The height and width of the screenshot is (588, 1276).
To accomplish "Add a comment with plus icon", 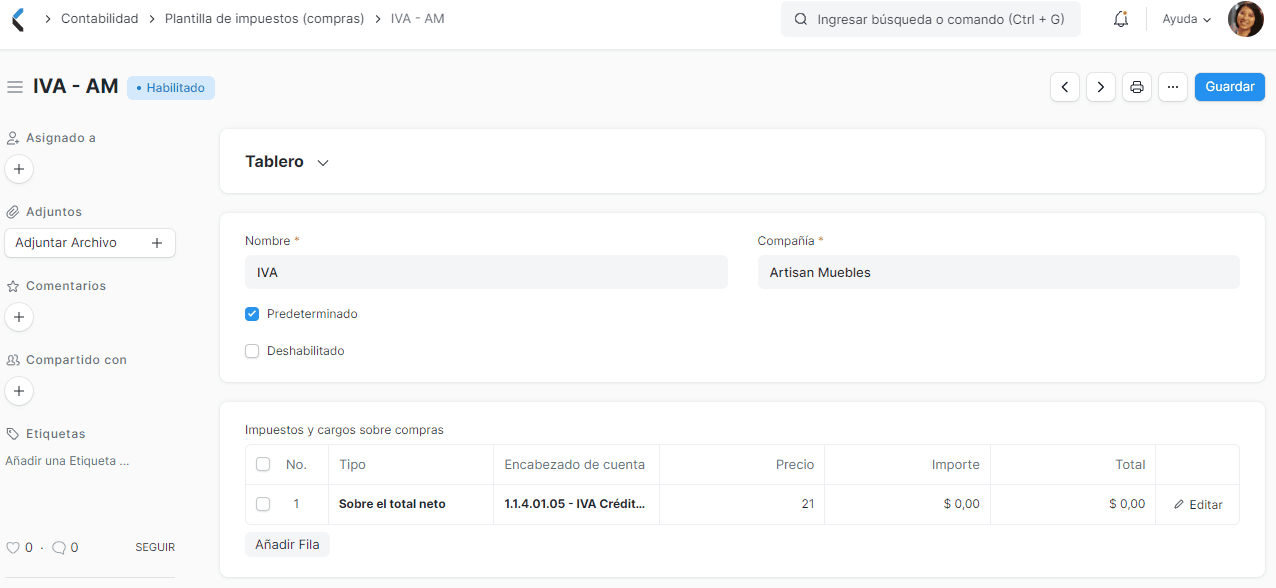I will pos(19,317).
